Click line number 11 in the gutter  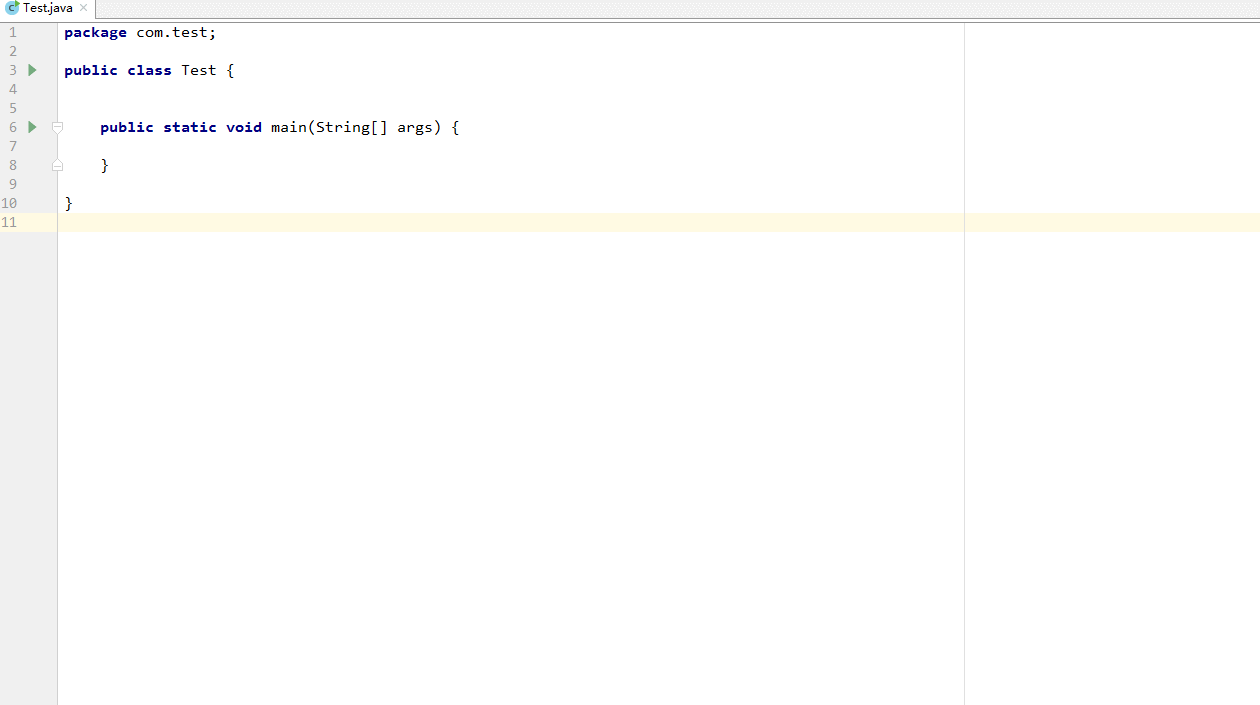point(9,222)
